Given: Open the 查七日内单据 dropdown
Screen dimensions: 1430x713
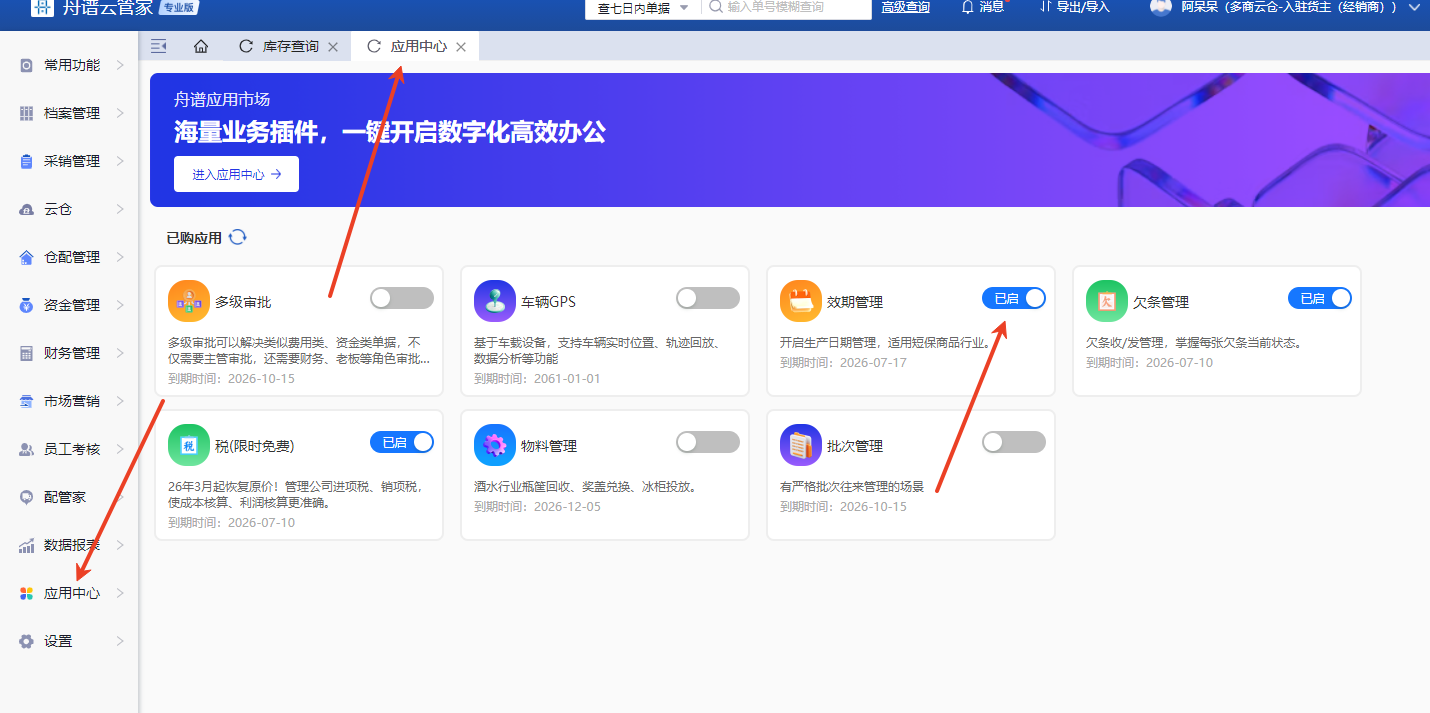Looking at the screenshot, I should [642, 8].
